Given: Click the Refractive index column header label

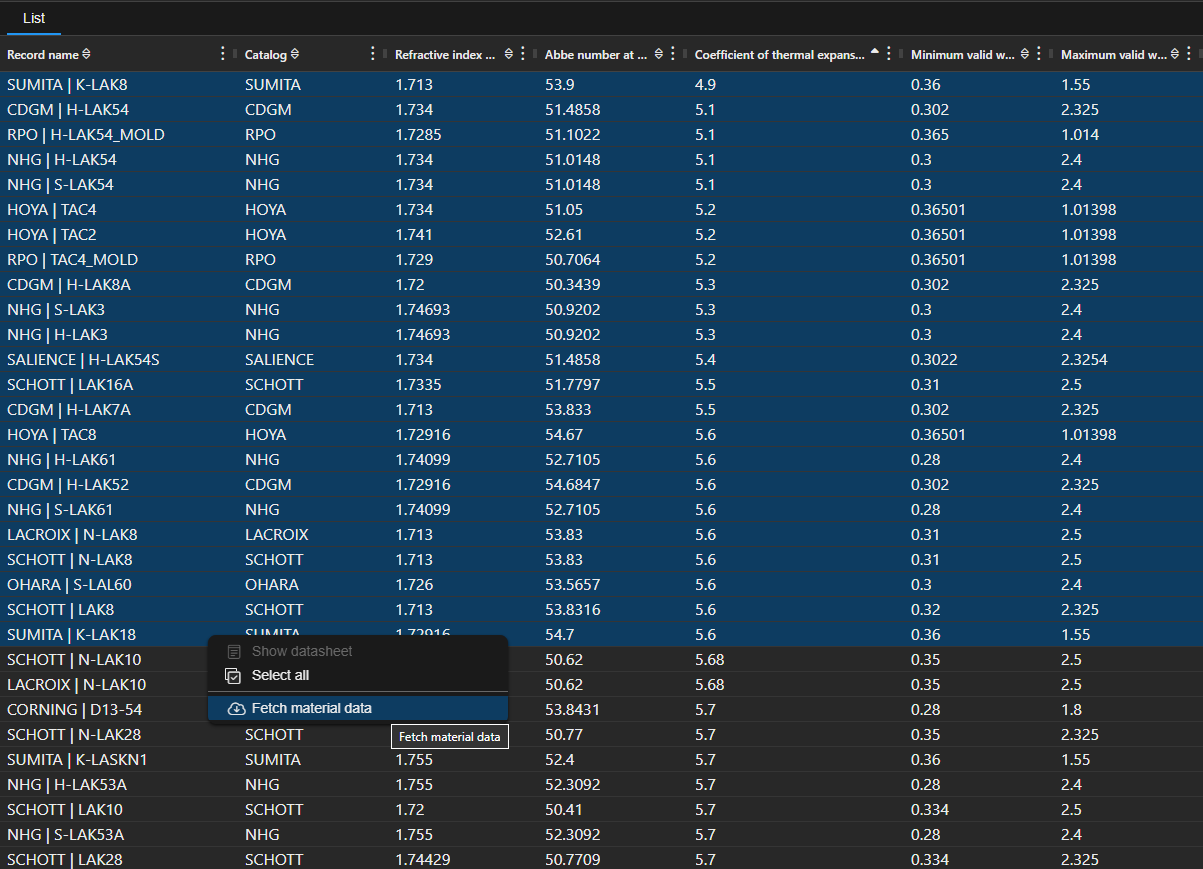Looking at the screenshot, I should (x=446, y=54).
